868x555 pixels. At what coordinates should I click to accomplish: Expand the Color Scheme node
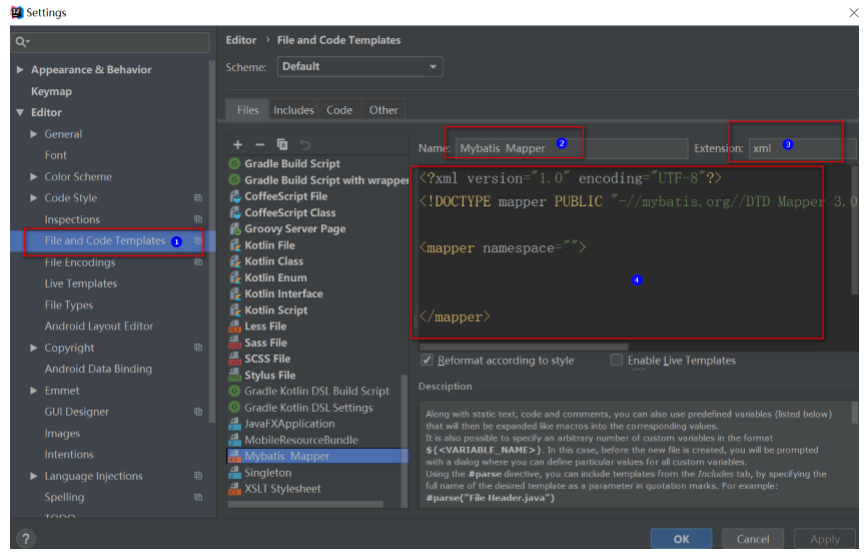click(x=34, y=177)
